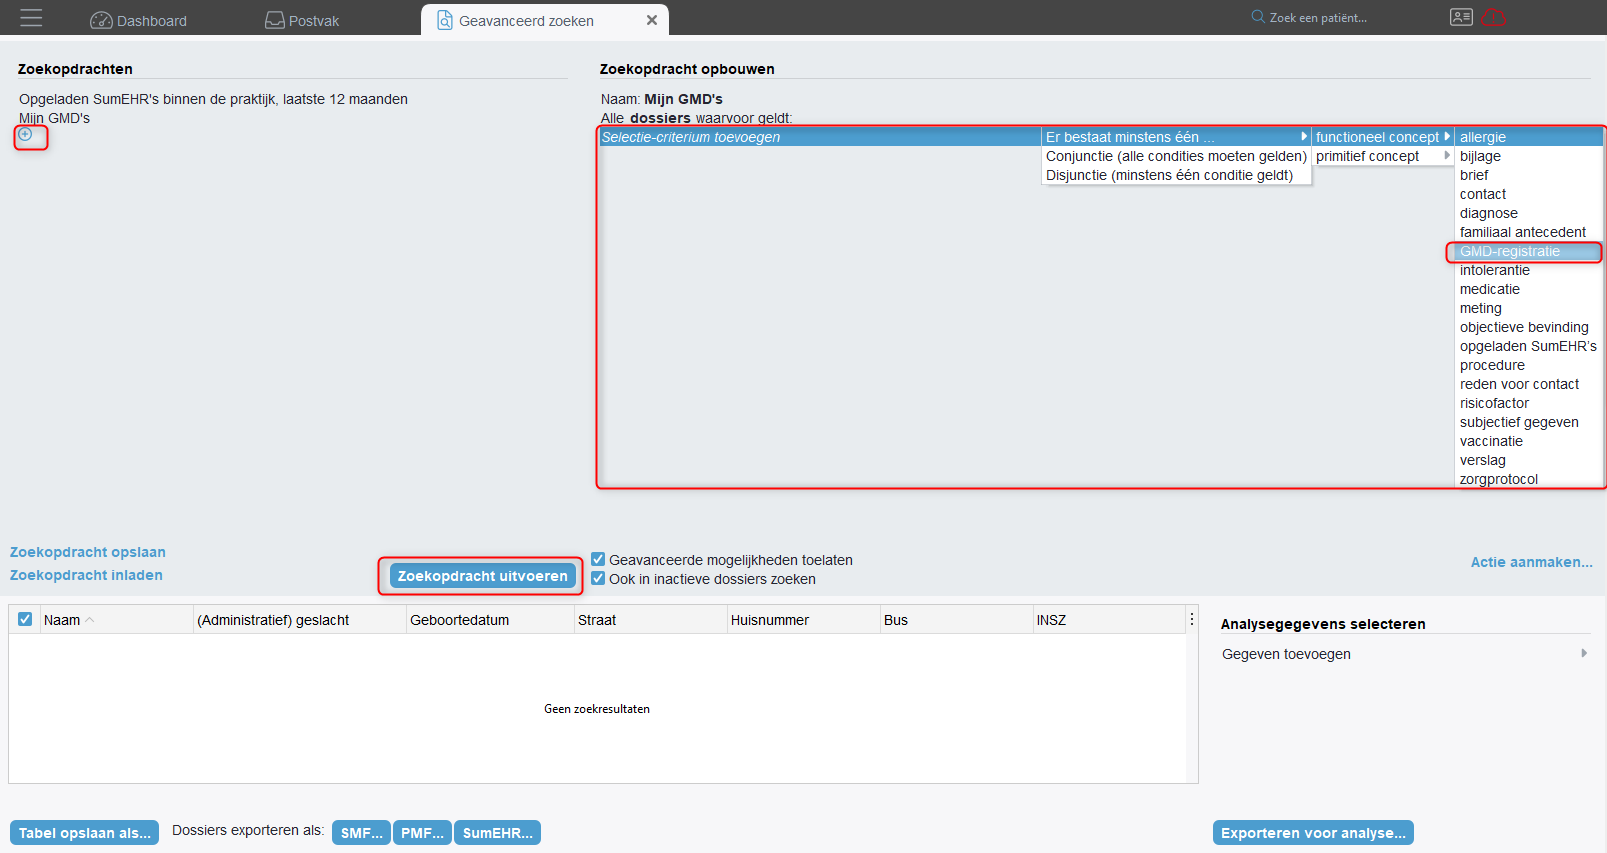Image resolution: width=1607 pixels, height=853 pixels.
Task: Export dossiers as SMF
Action: (361, 833)
